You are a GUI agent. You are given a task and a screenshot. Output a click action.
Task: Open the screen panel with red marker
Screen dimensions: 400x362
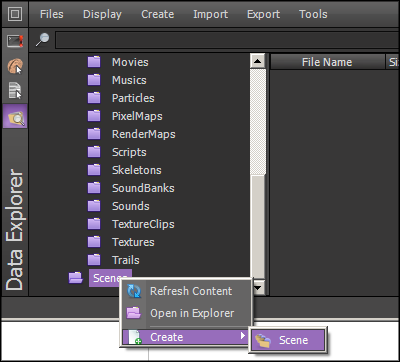click(15, 41)
